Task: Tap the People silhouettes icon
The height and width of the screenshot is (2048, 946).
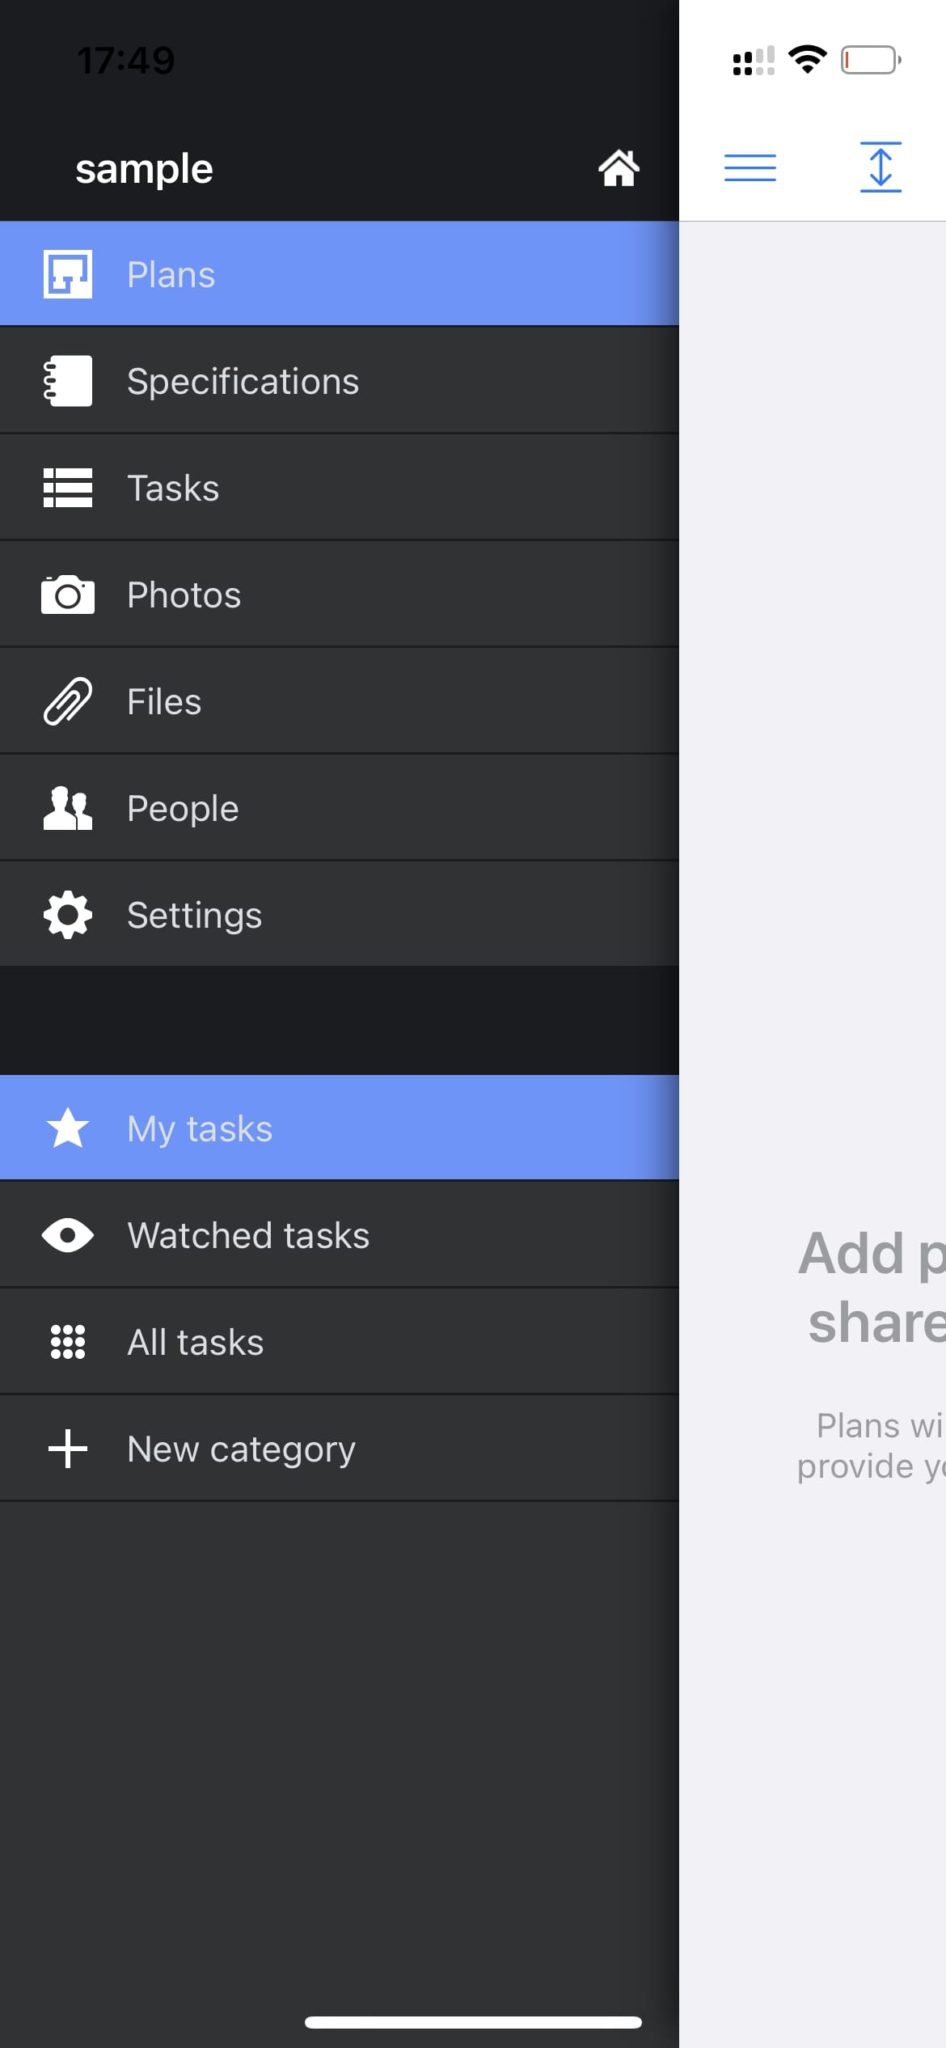Action: click(68, 808)
